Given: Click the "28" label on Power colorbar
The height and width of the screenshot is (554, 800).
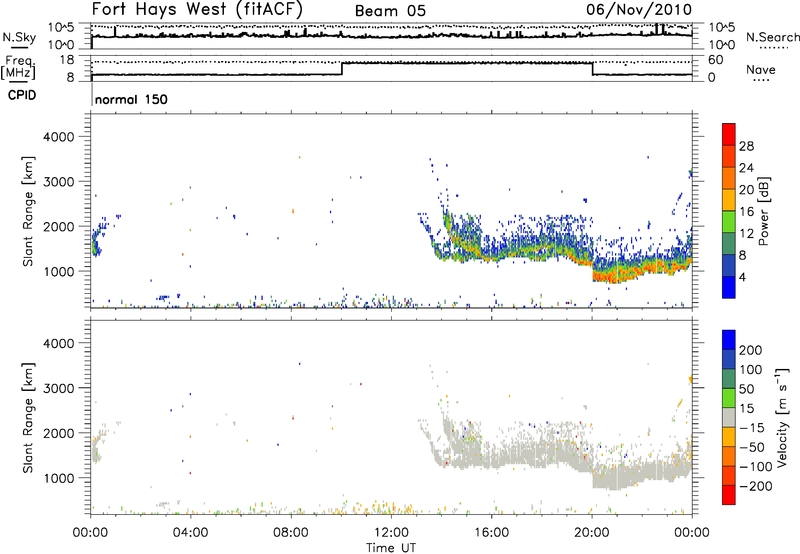Looking at the screenshot, I should (x=746, y=146).
